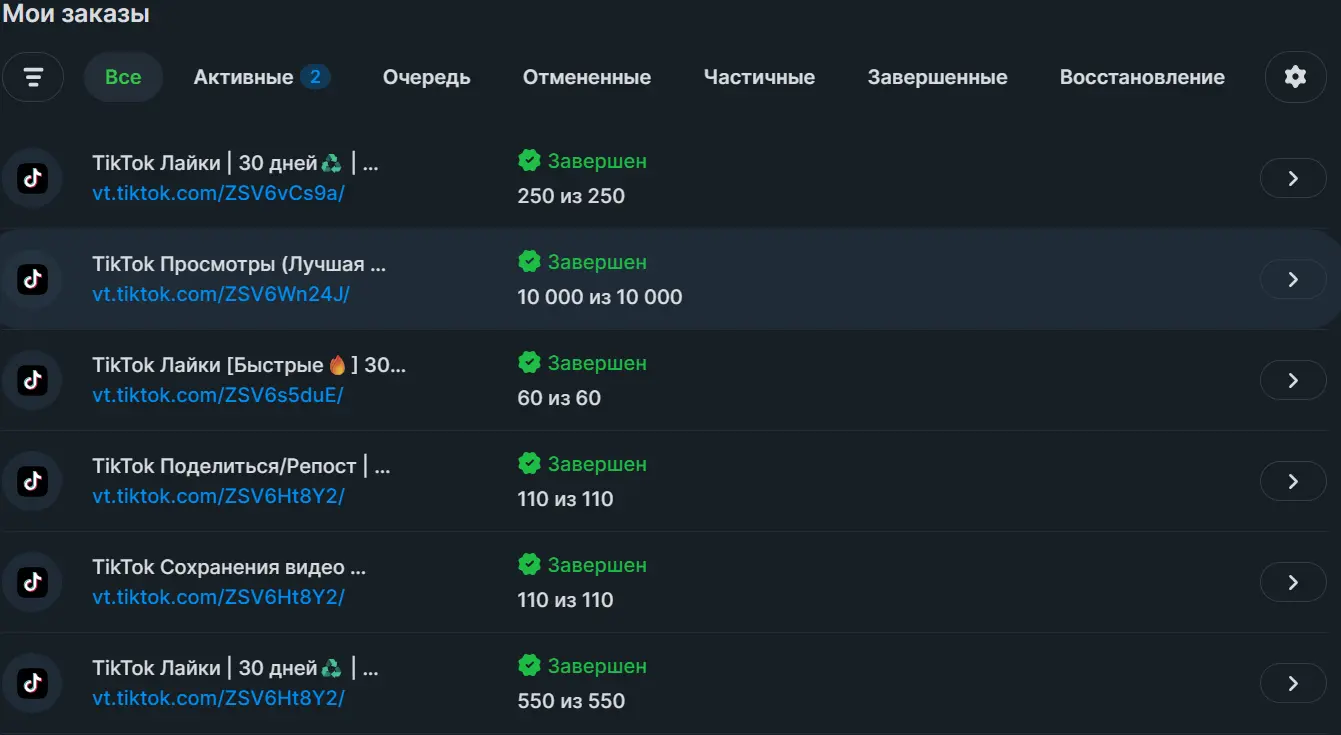Expand the order with 550 из 550
This screenshot has width=1341, height=735.
[1293, 683]
